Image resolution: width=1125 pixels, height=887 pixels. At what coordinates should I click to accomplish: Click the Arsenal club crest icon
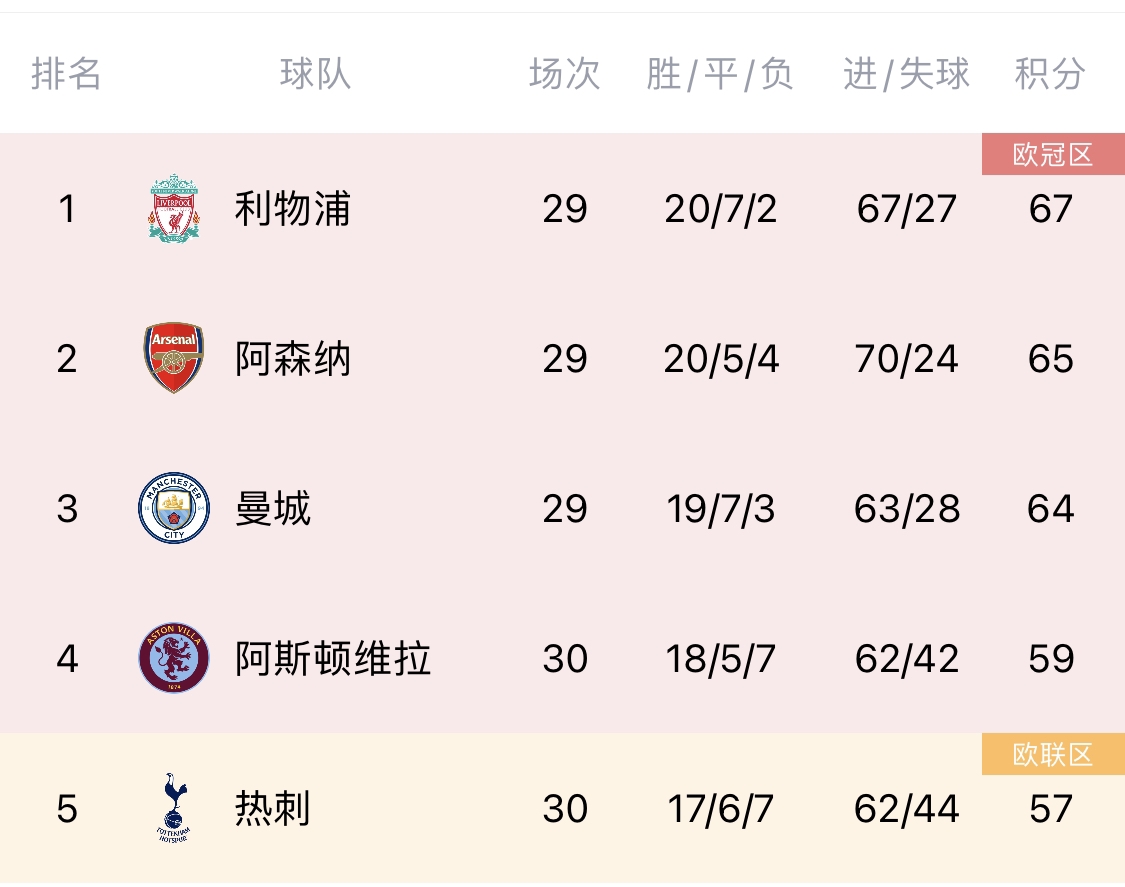[174, 358]
